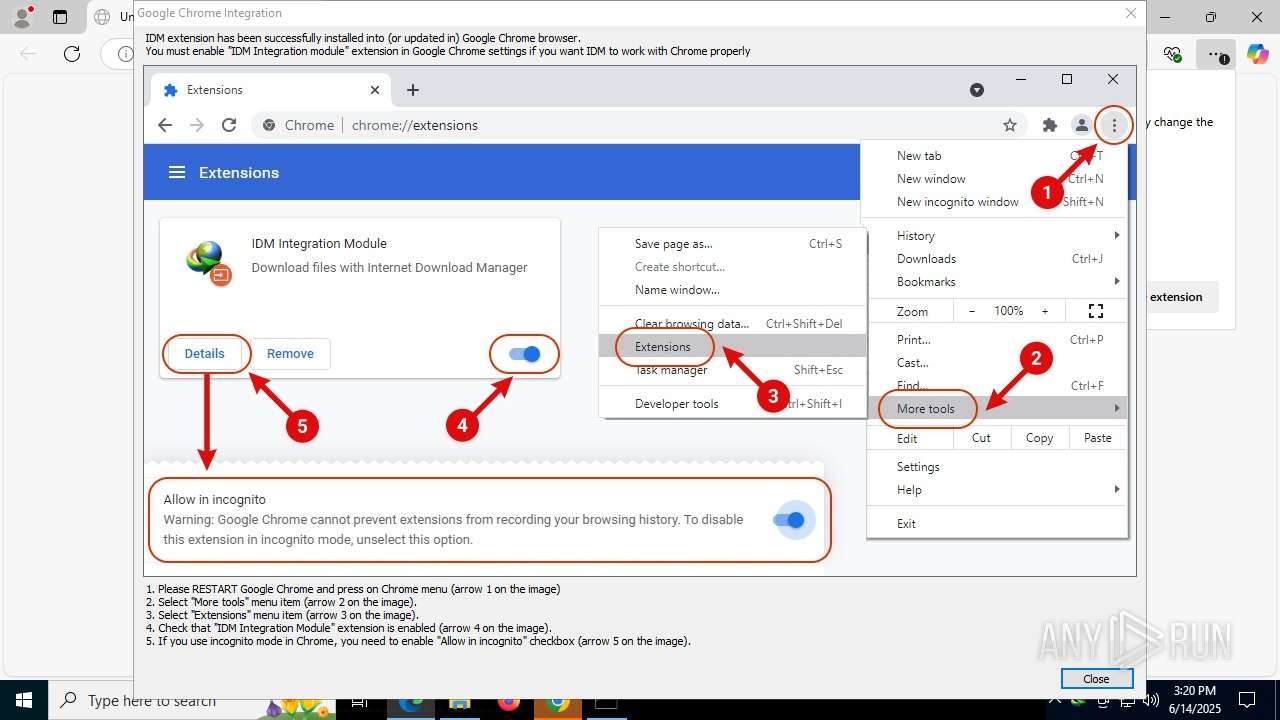Open Edge Browser essentials heart icon
The image size is (1280, 720).
pyautogui.click(x=1173, y=54)
